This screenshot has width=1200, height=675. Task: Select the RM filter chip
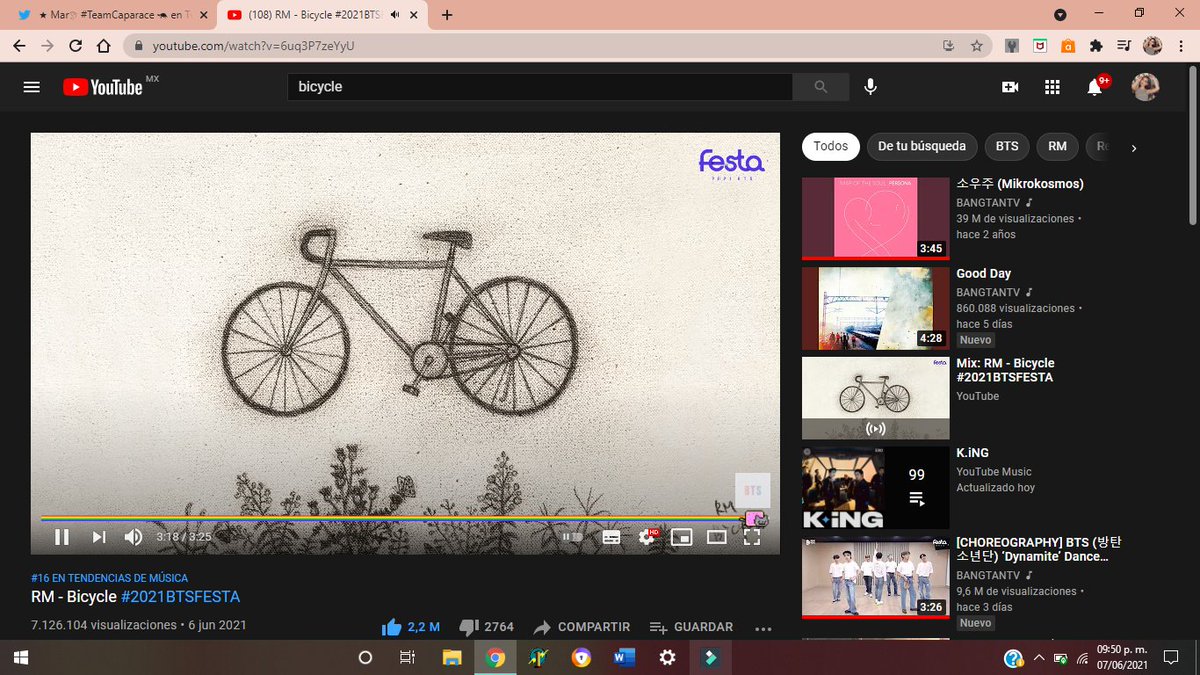1057,146
